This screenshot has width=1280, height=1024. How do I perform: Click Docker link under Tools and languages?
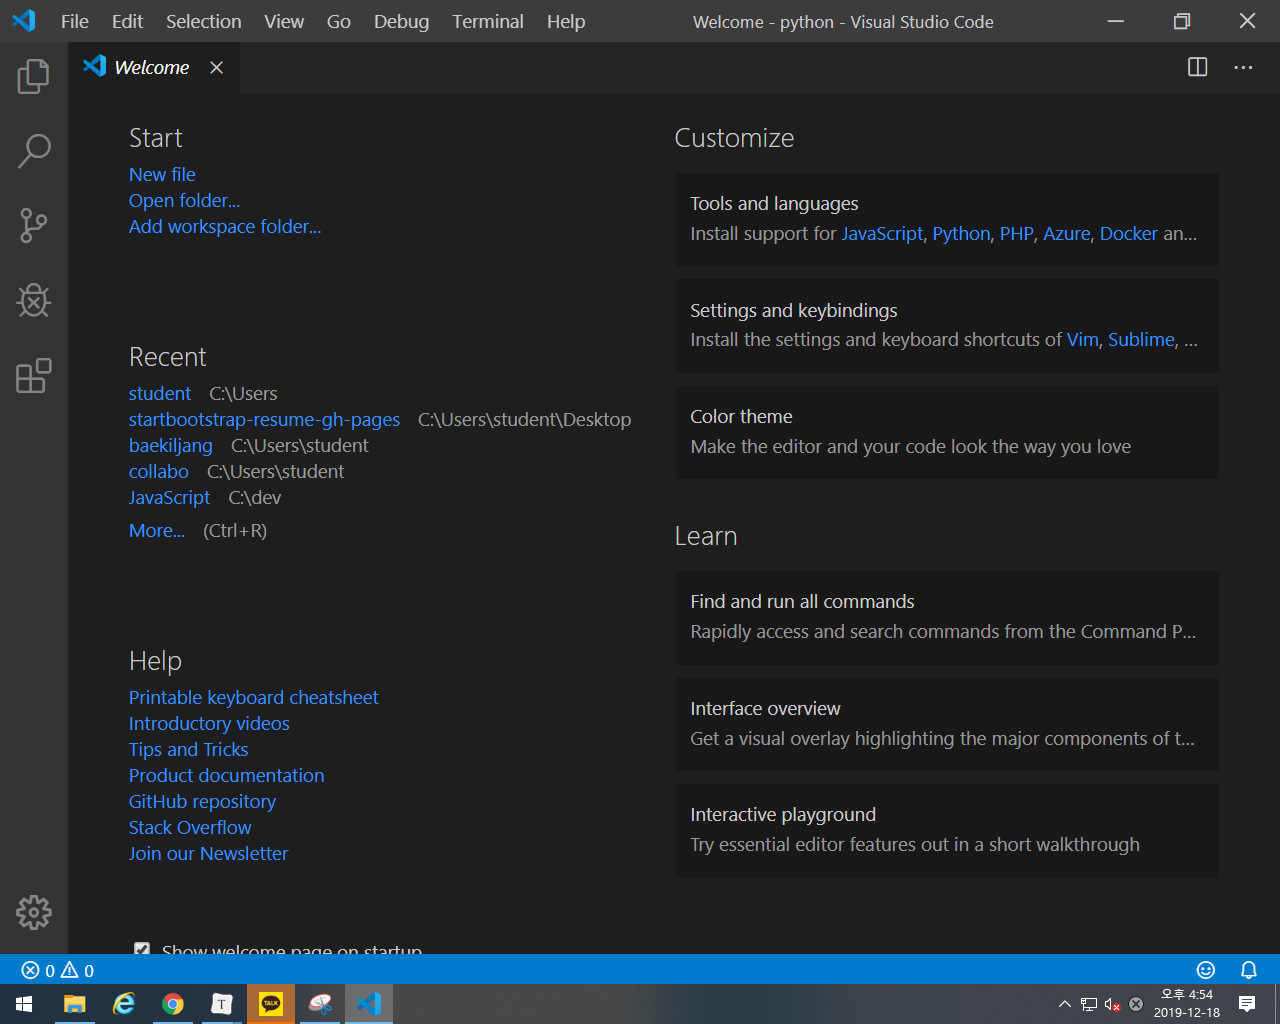(1129, 233)
